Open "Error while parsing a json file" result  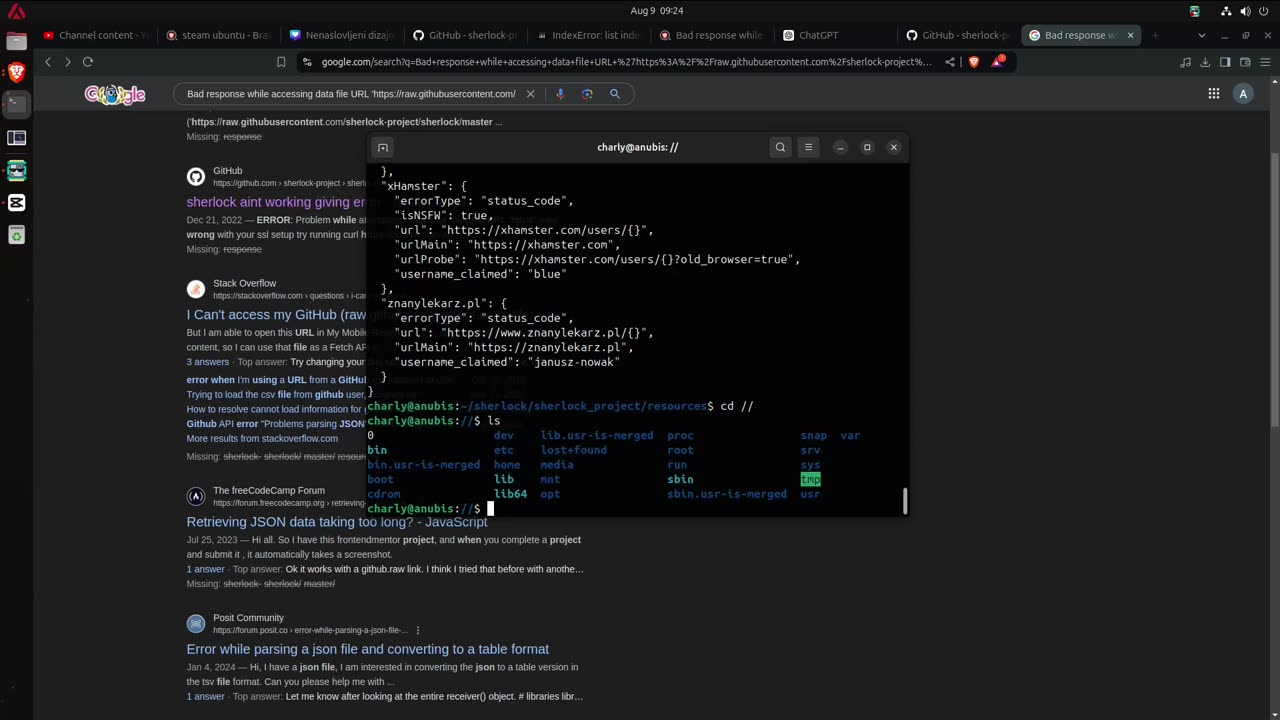click(367, 649)
